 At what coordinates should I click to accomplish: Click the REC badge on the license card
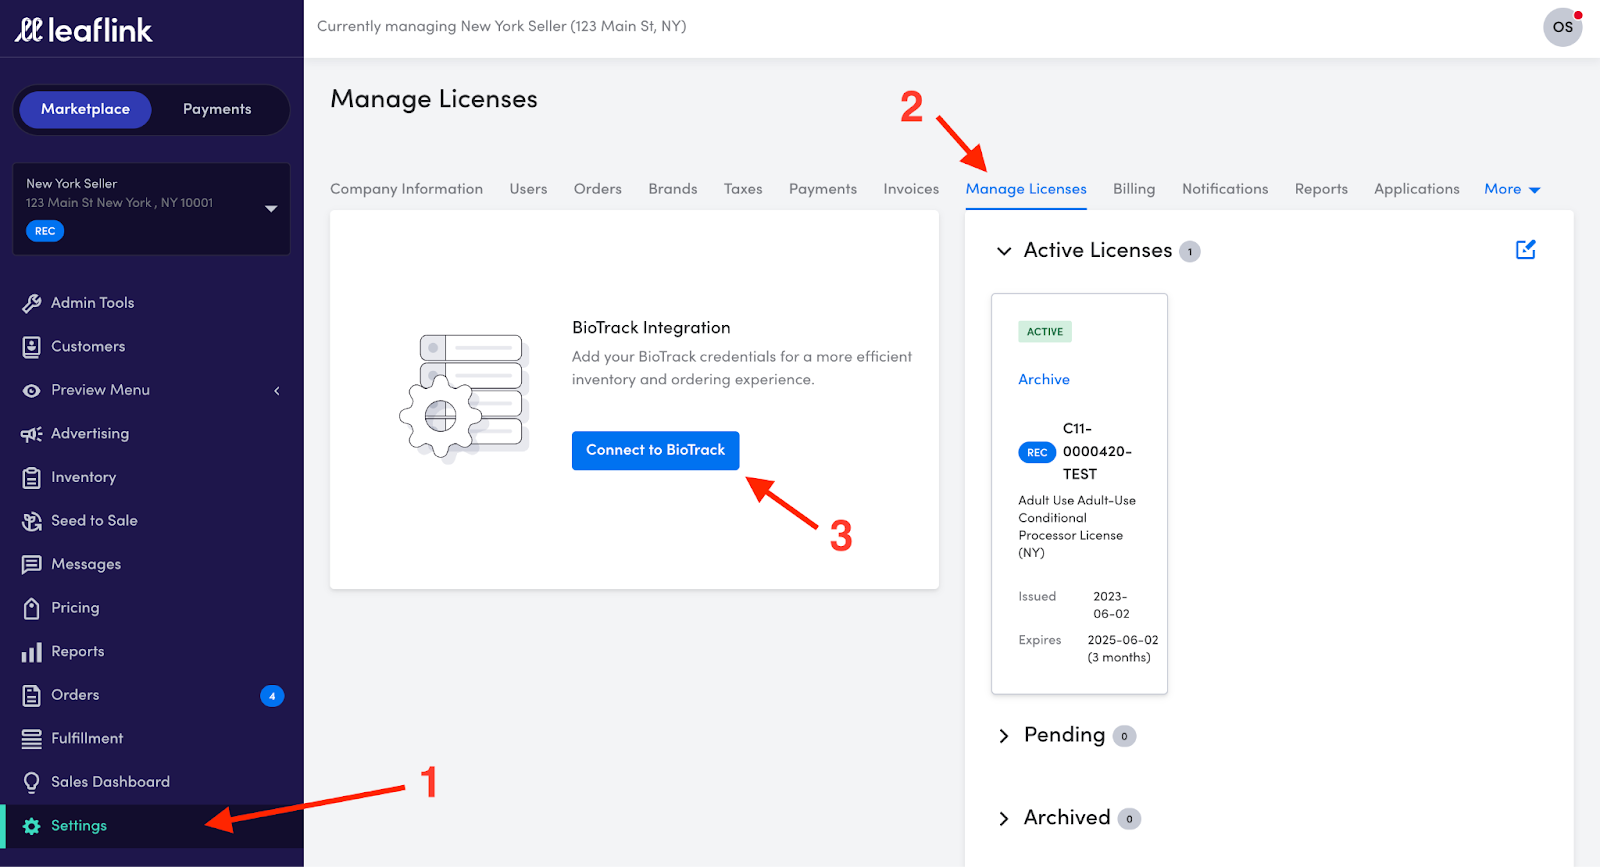tap(1037, 452)
